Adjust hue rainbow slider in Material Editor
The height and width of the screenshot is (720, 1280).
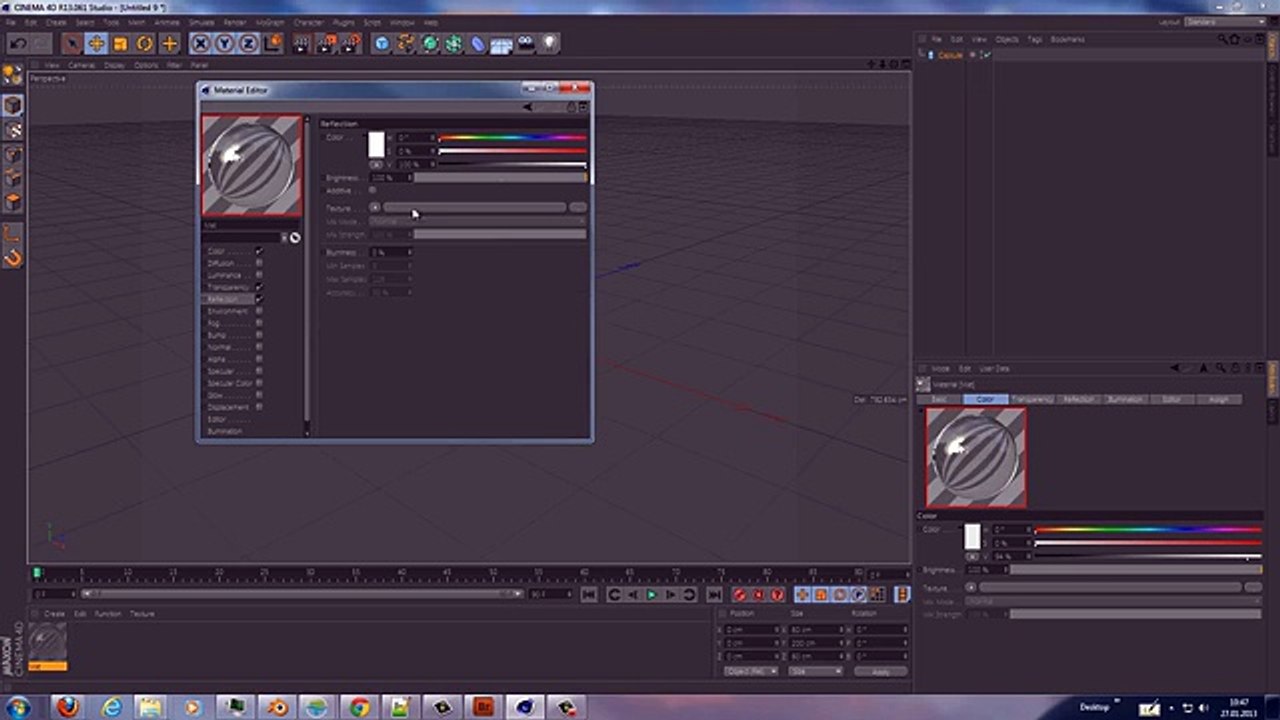click(512, 137)
